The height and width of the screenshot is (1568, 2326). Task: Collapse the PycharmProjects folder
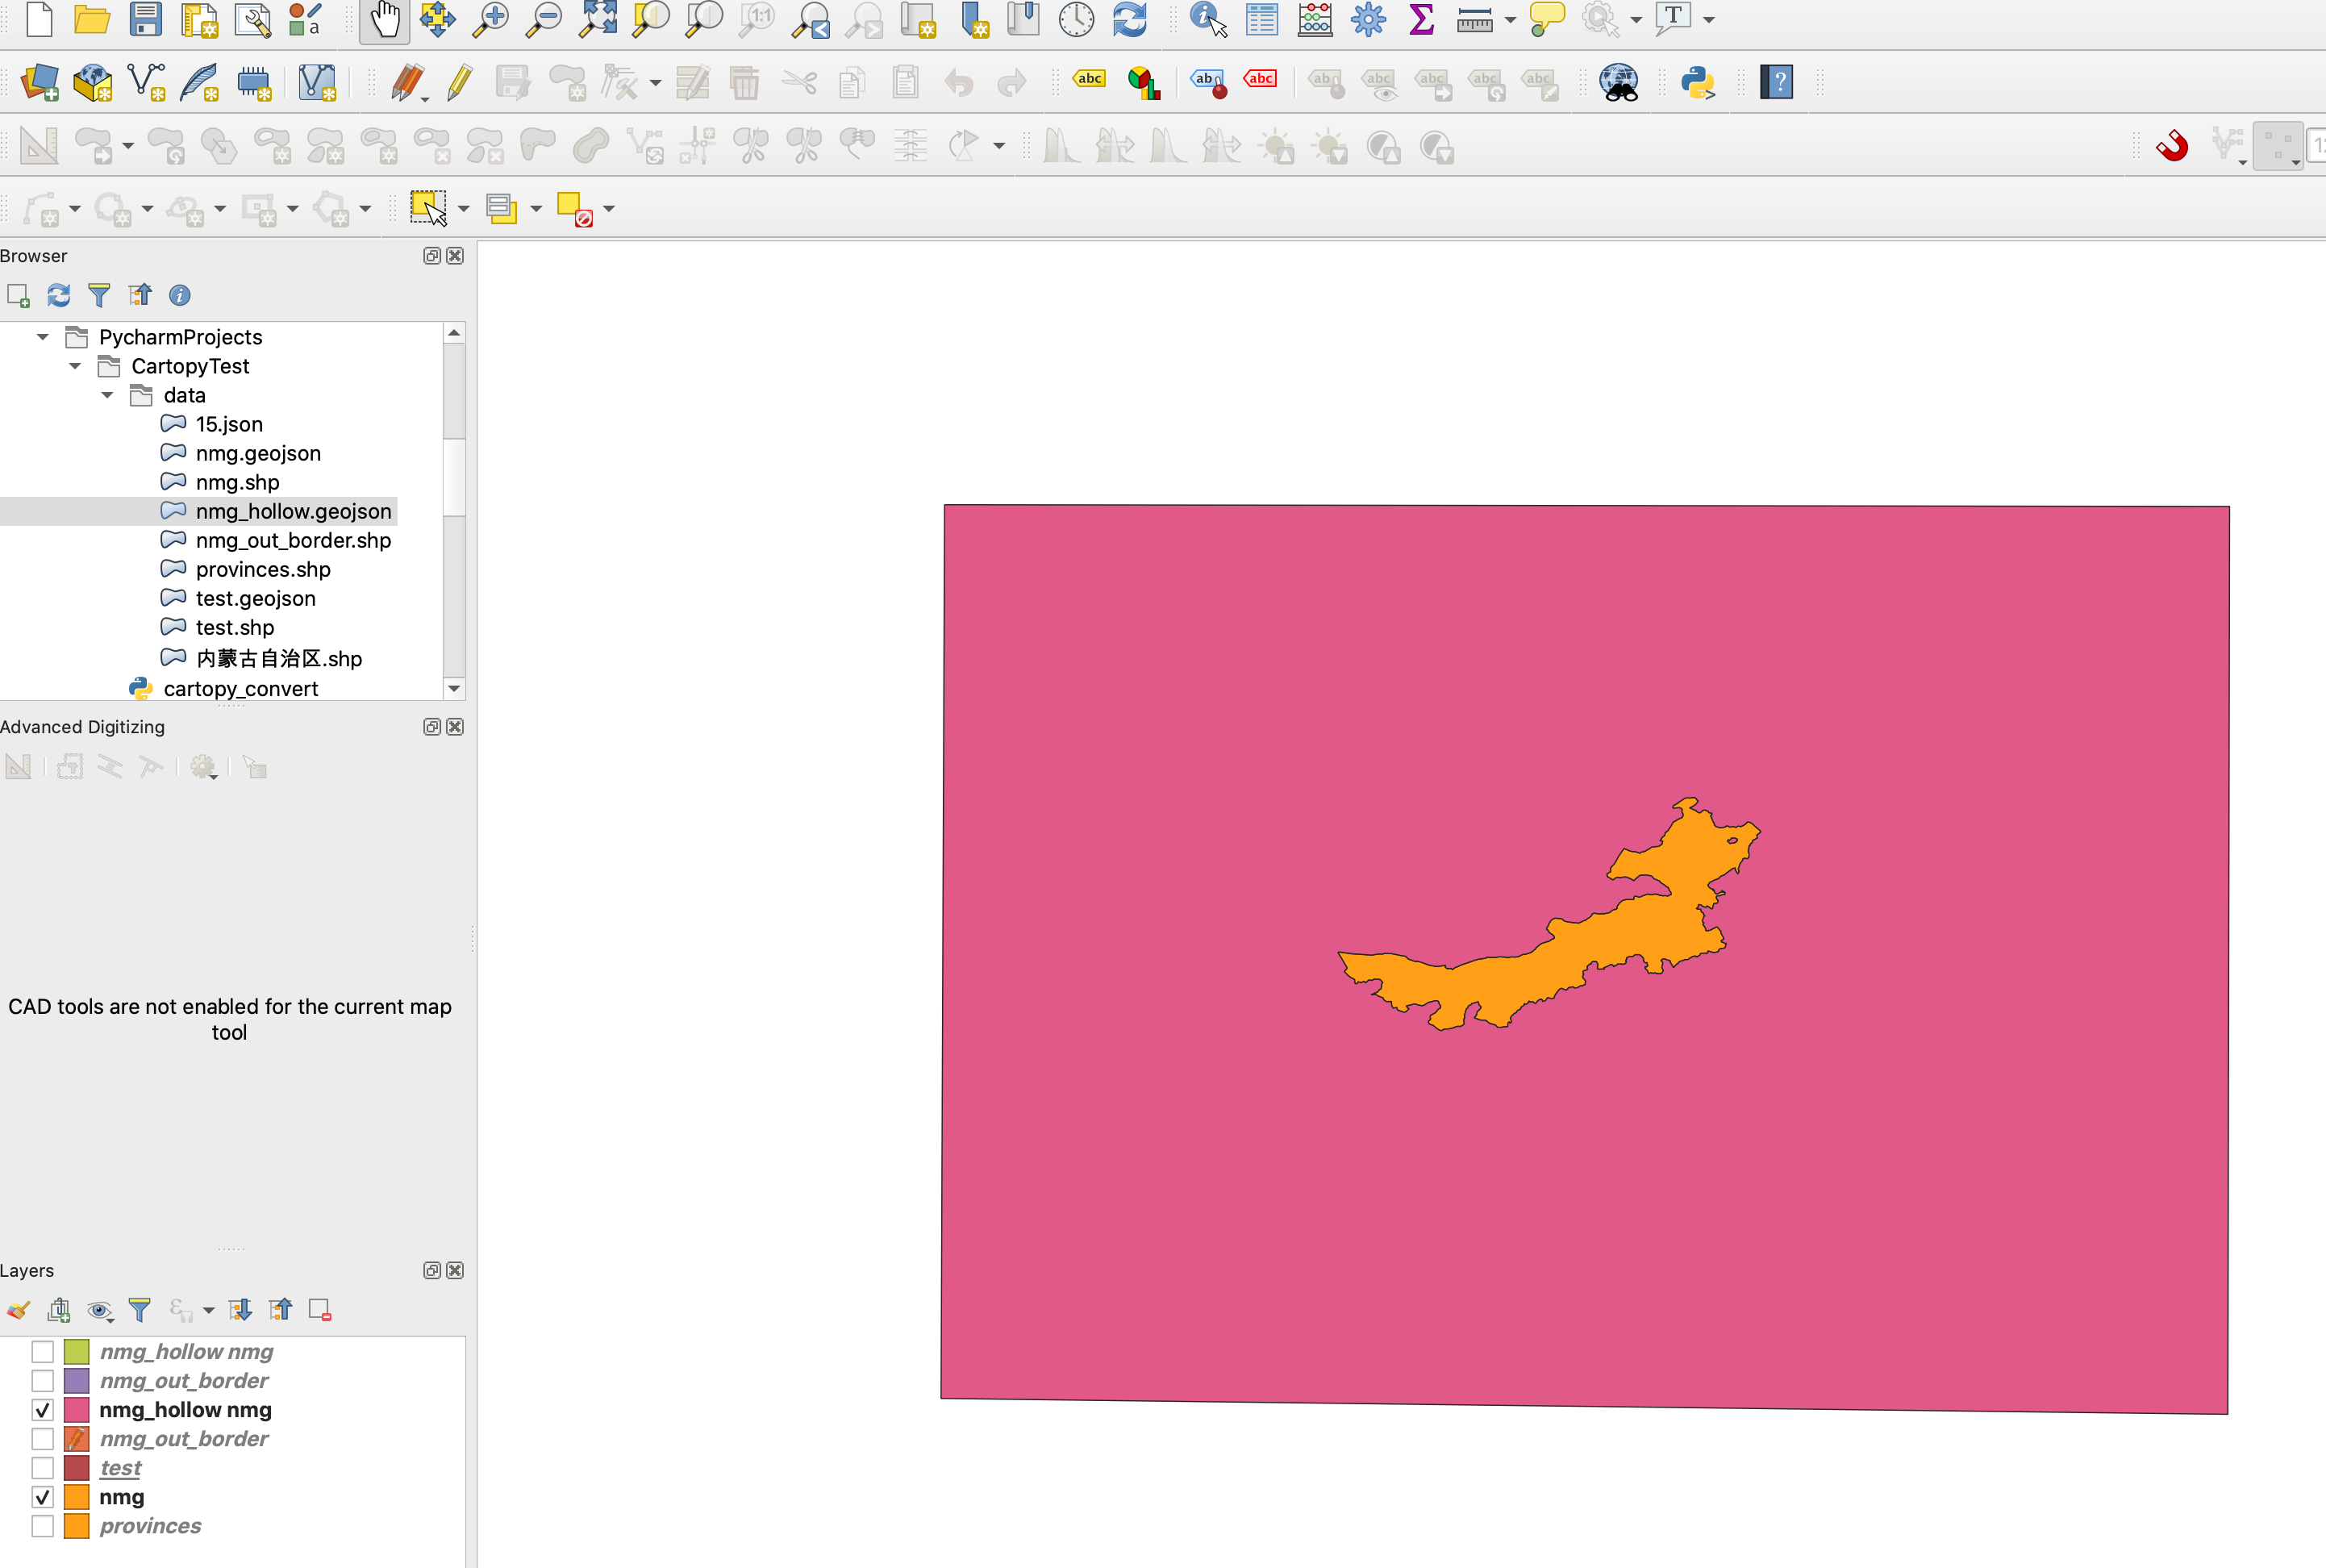[x=42, y=337]
